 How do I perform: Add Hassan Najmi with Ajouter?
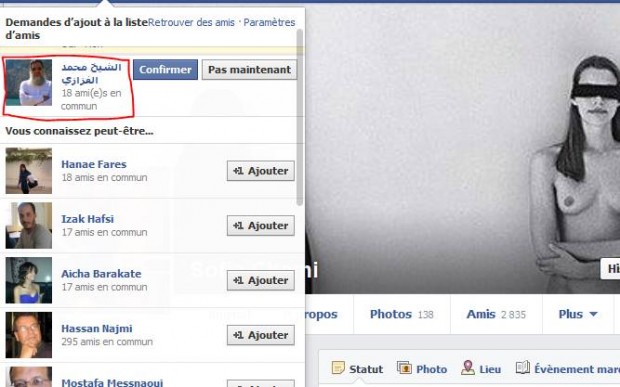click(x=261, y=335)
